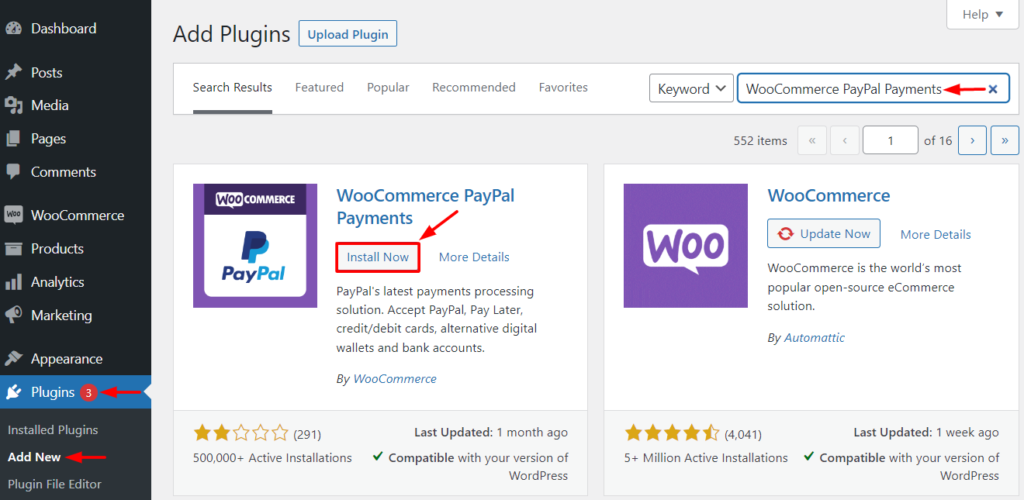Click the WooCommerce PayPal Payments plugin logo
1024x500 pixels.
(x=255, y=245)
